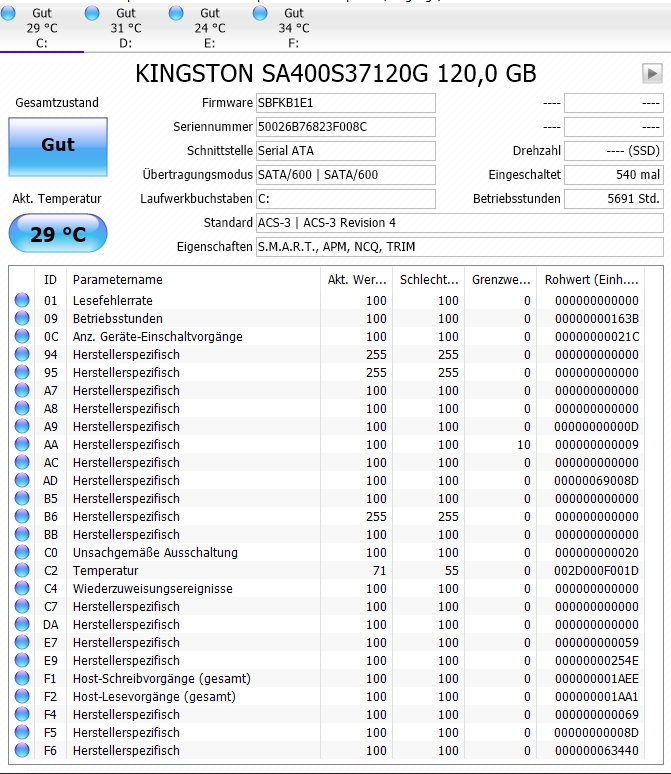This screenshot has height=774, width=671.
Task: Click status icon of row B5
Action: tap(22, 499)
